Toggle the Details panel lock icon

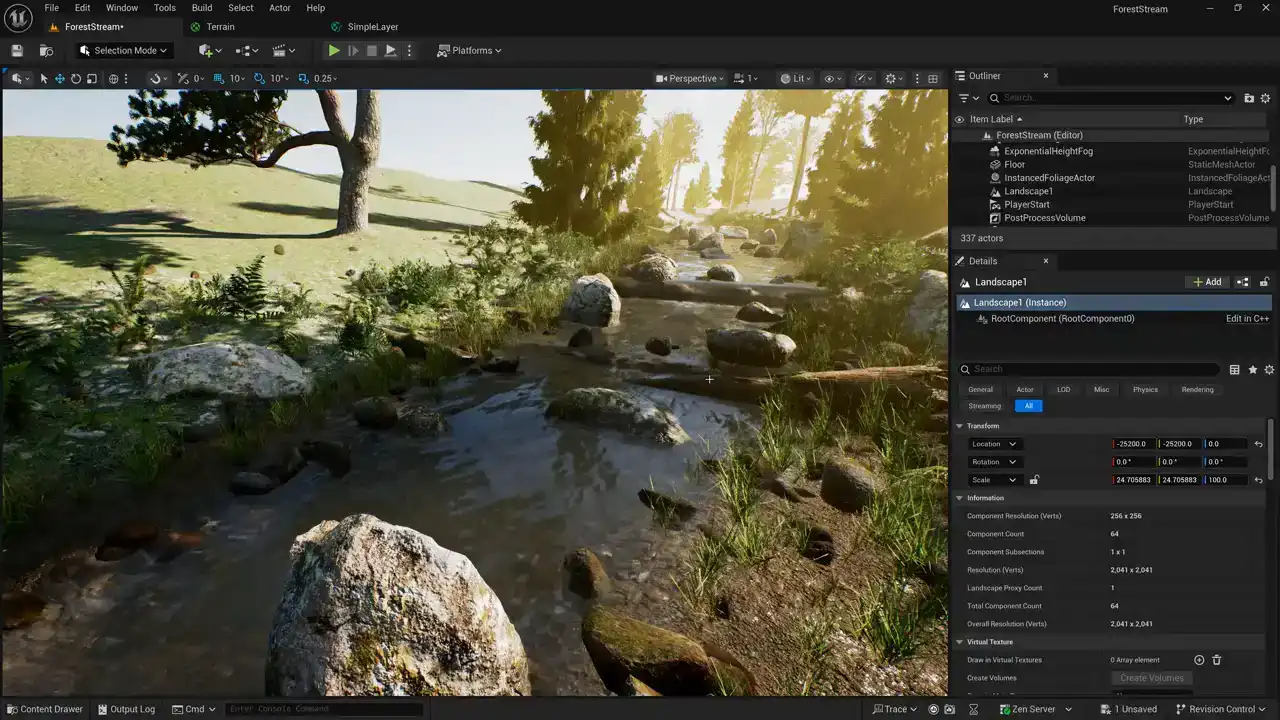click(1264, 282)
